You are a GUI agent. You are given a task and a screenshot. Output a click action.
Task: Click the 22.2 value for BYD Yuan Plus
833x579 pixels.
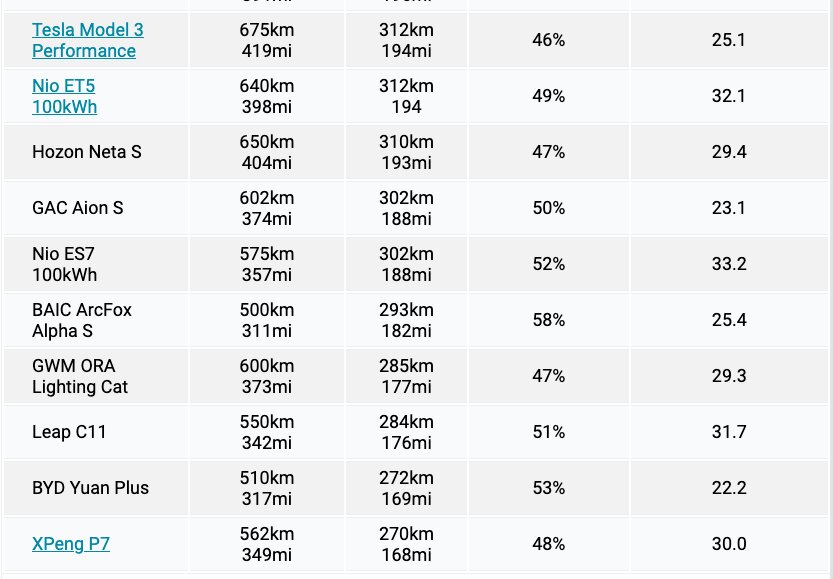[x=729, y=488]
